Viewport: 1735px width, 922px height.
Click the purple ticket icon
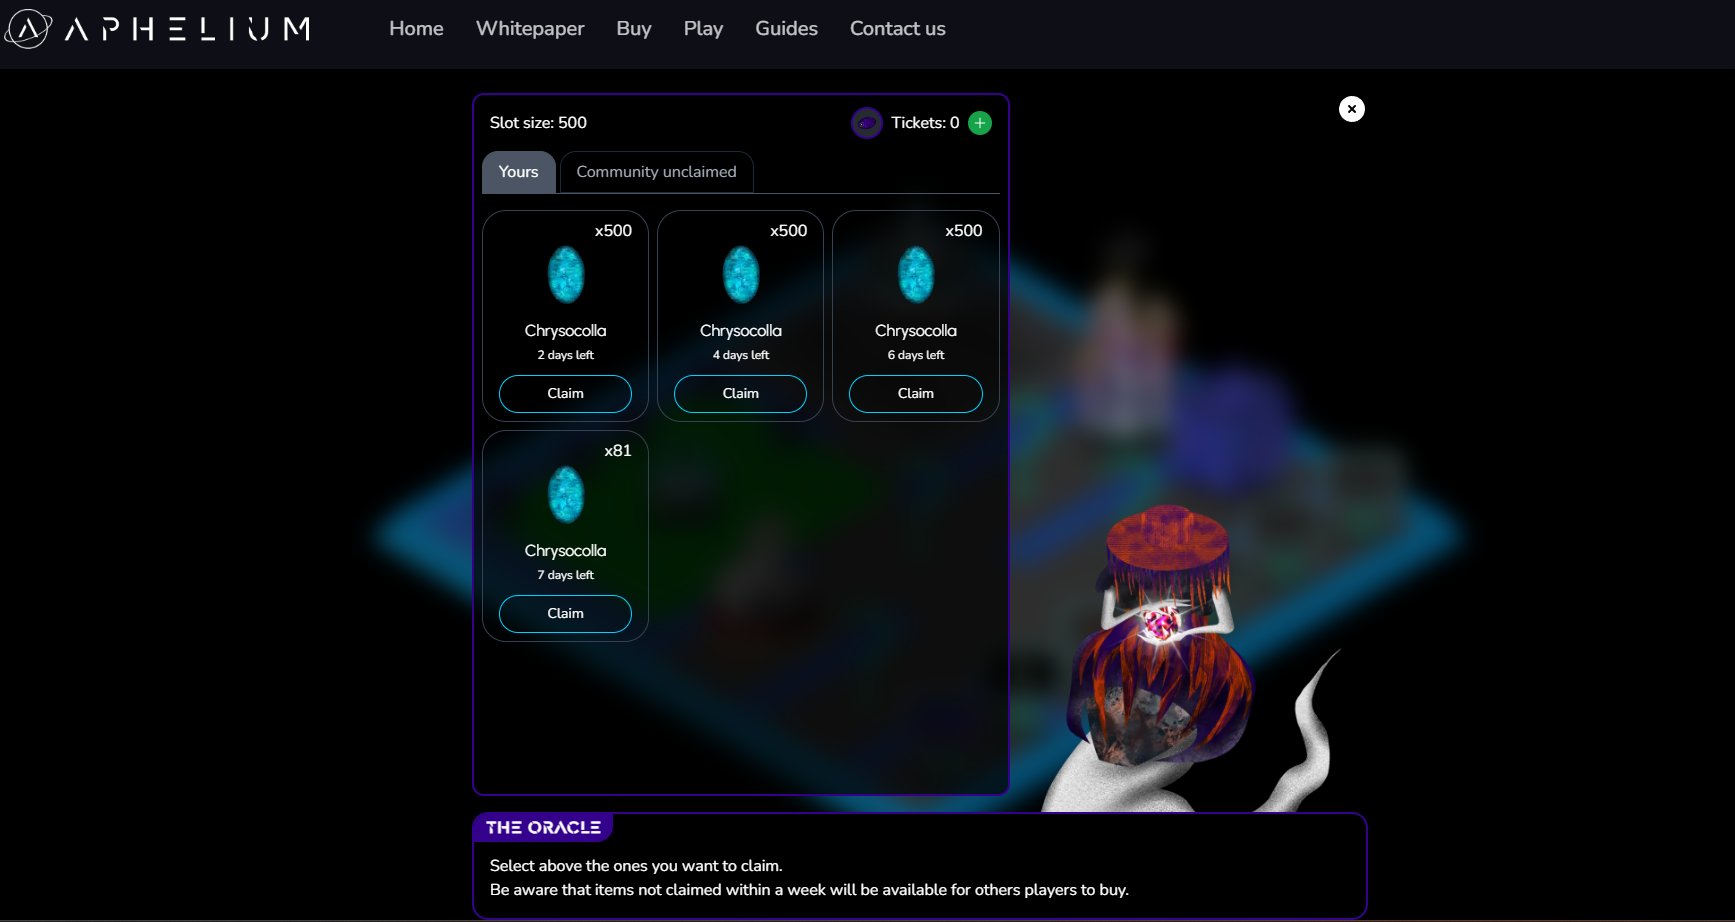(866, 123)
